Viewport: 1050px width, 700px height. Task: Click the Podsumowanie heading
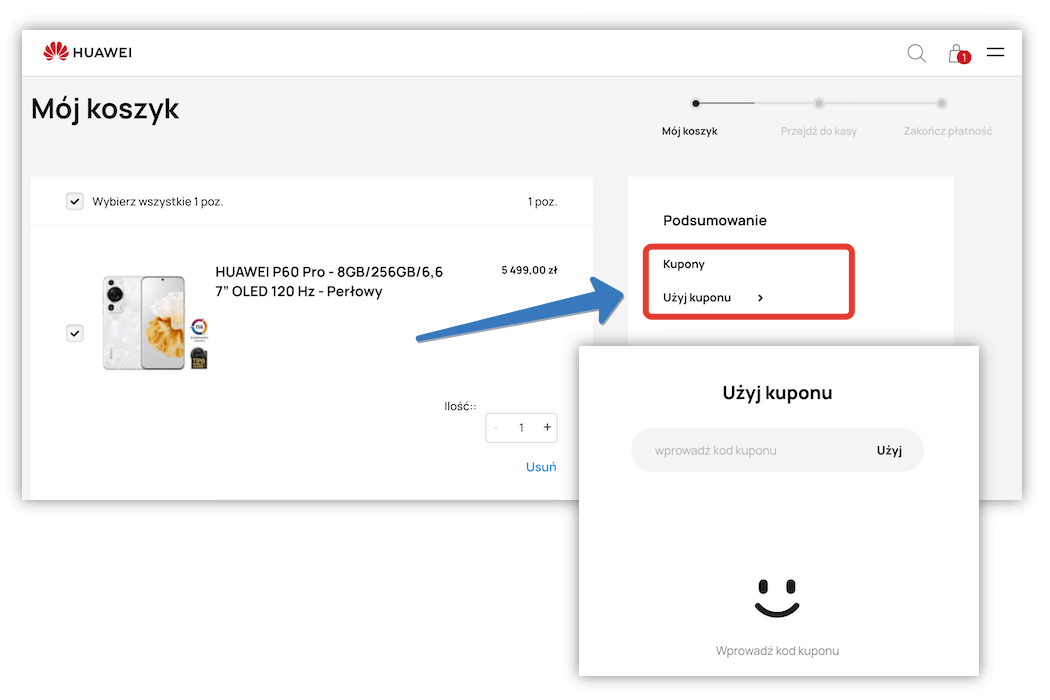click(x=715, y=220)
